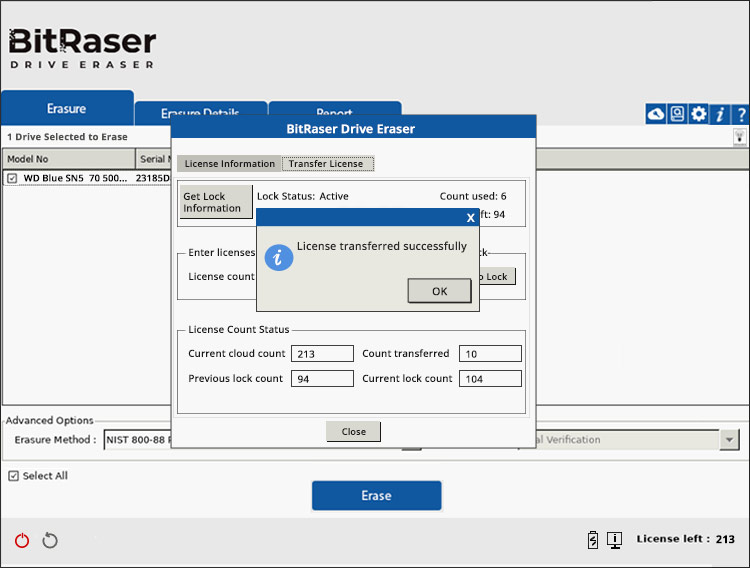This screenshot has width=750, height=568.
Task: Click the Current lock count field
Action: tap(490, 379)
